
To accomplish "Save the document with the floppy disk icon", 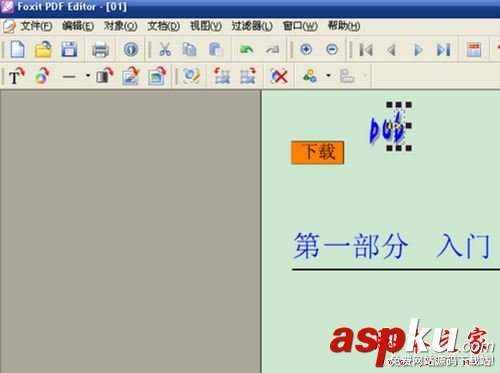I will tap(69, 50).
